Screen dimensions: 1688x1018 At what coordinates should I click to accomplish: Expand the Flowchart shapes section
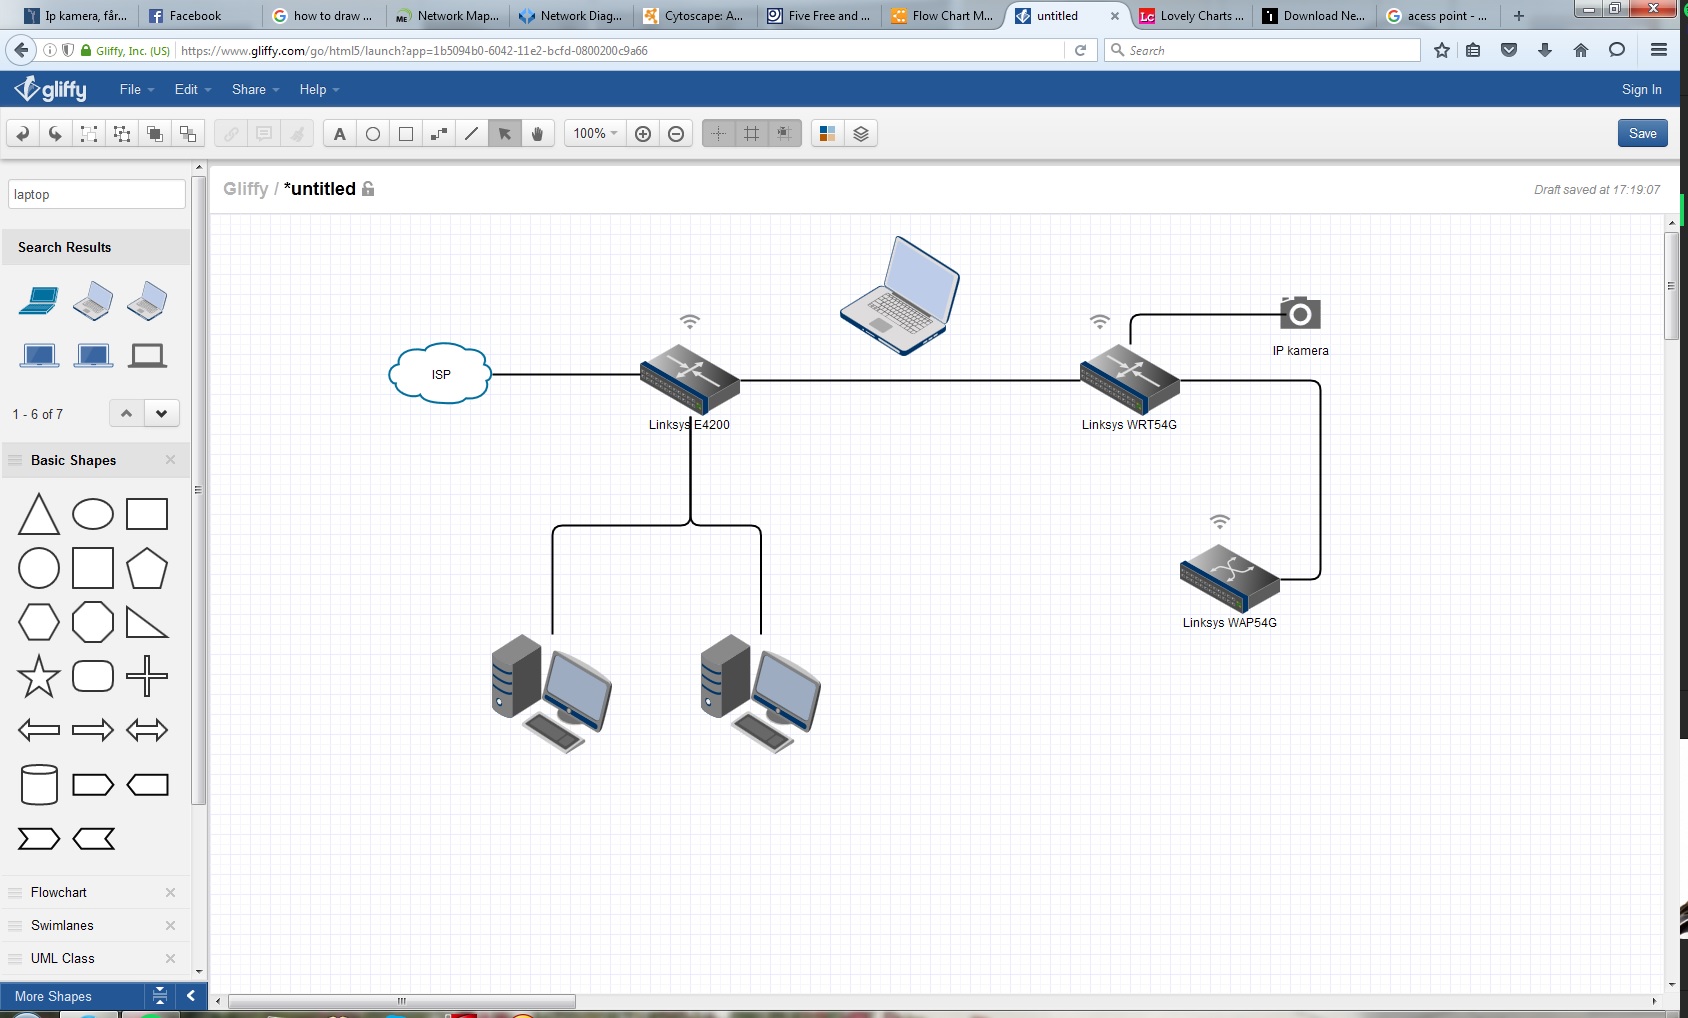pyautogui.click(x=58, y=892)
